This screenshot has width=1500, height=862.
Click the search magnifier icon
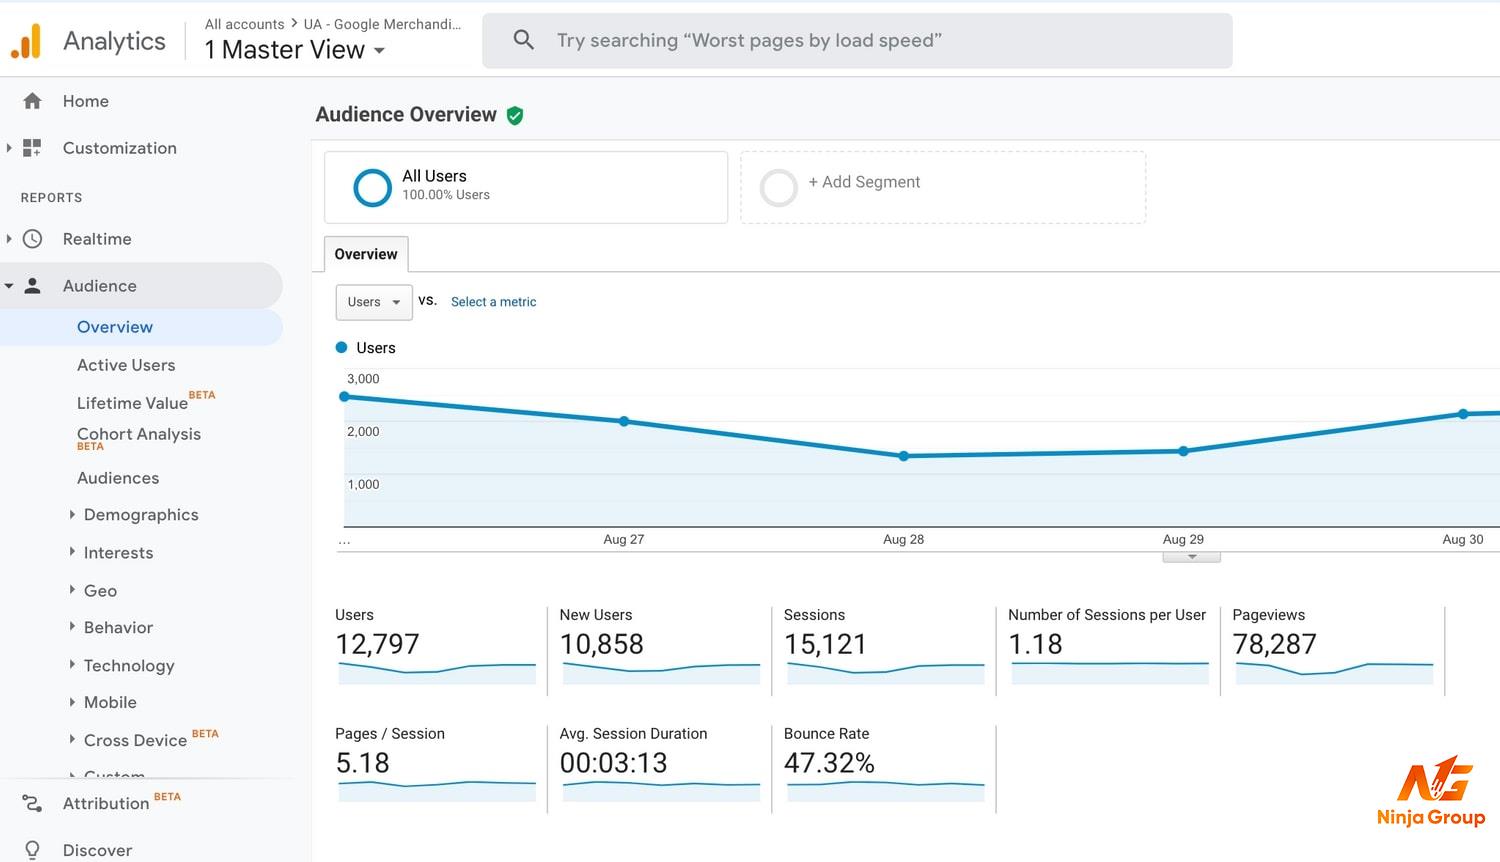point(523,40)
